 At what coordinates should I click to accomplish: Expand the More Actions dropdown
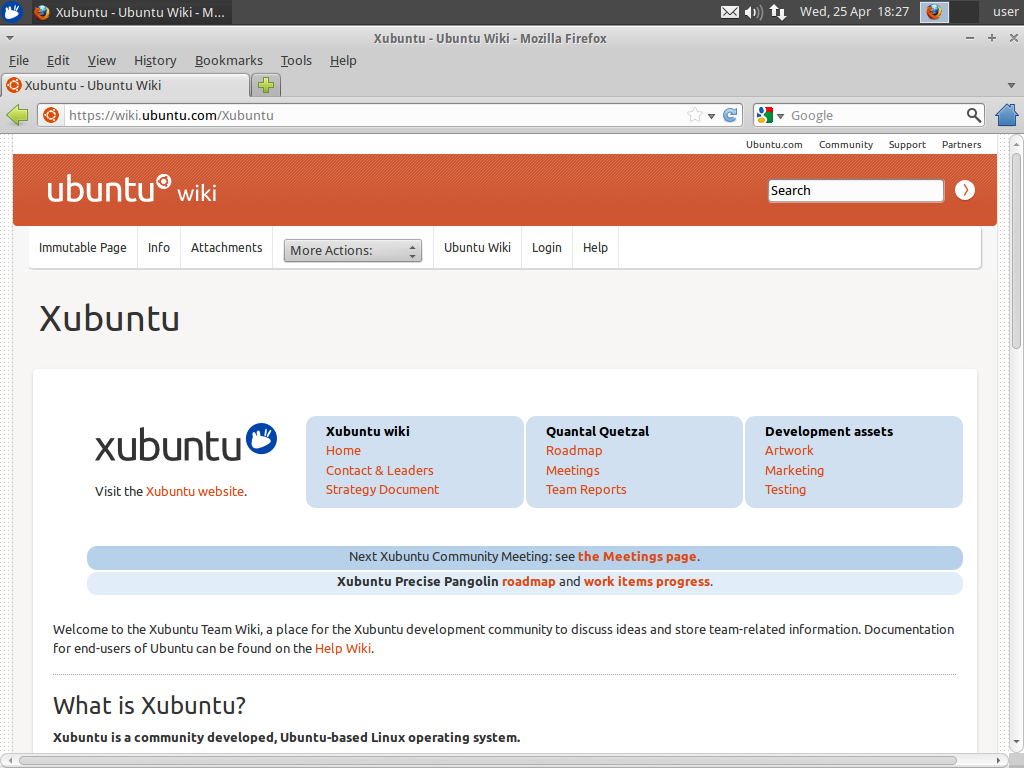tap(352, 251)
